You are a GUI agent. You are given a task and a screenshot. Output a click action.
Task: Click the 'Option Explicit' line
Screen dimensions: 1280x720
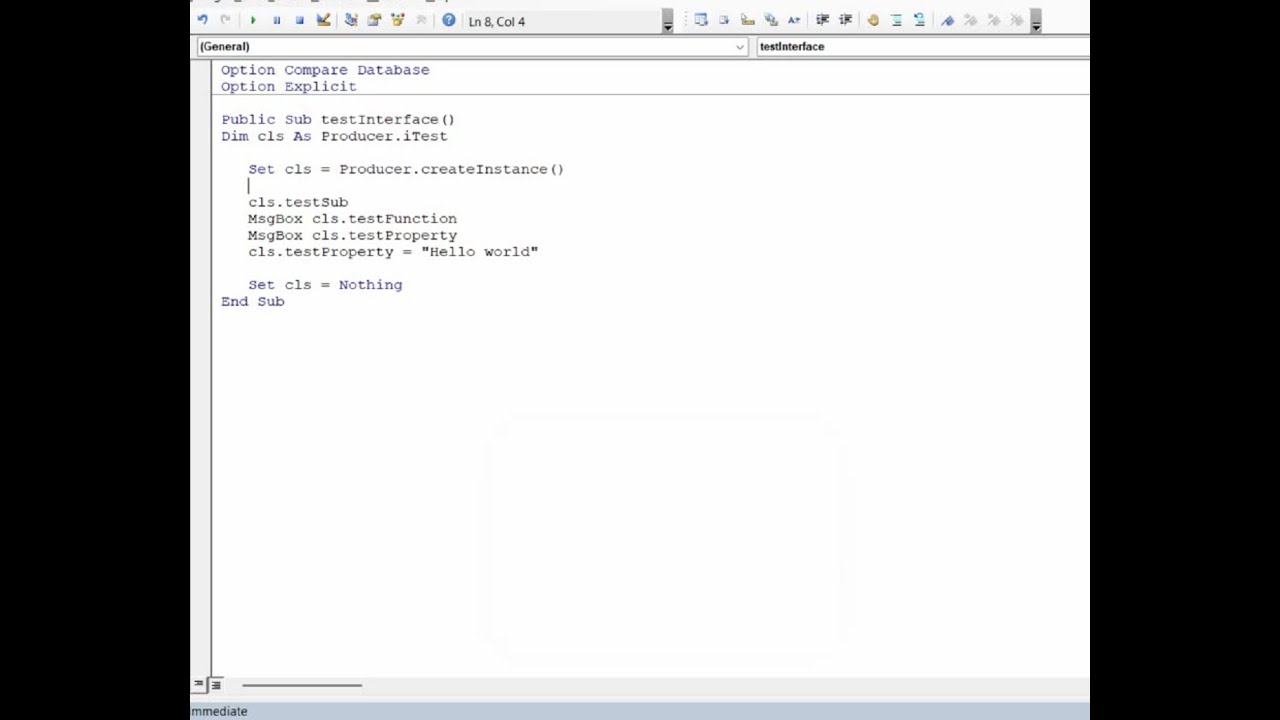tap(288, 86)
